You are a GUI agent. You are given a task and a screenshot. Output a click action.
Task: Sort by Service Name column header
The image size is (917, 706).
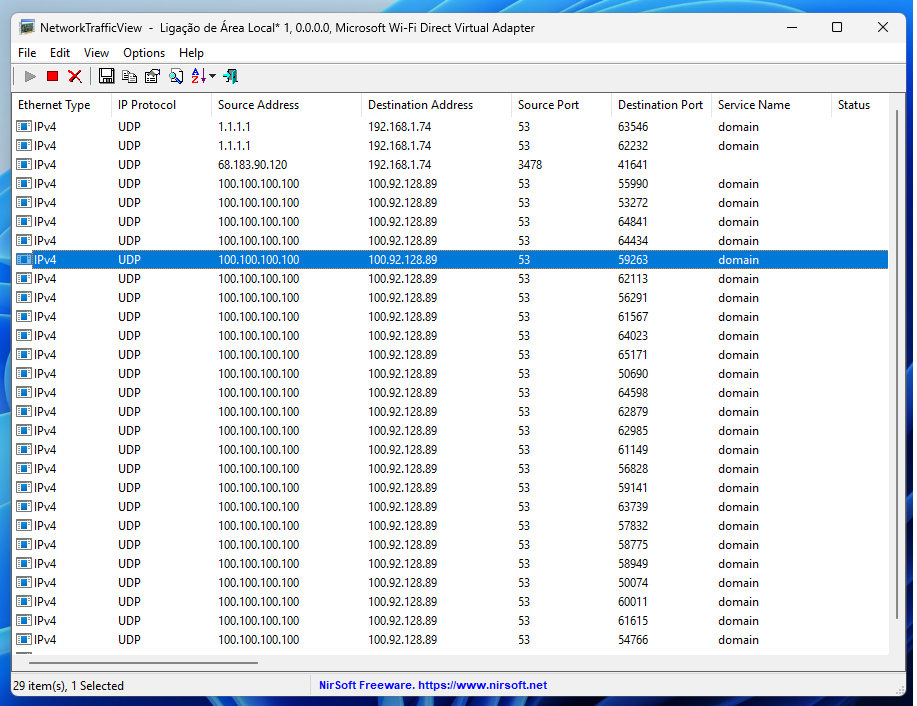pyautogui.click(x=771, y=105)
